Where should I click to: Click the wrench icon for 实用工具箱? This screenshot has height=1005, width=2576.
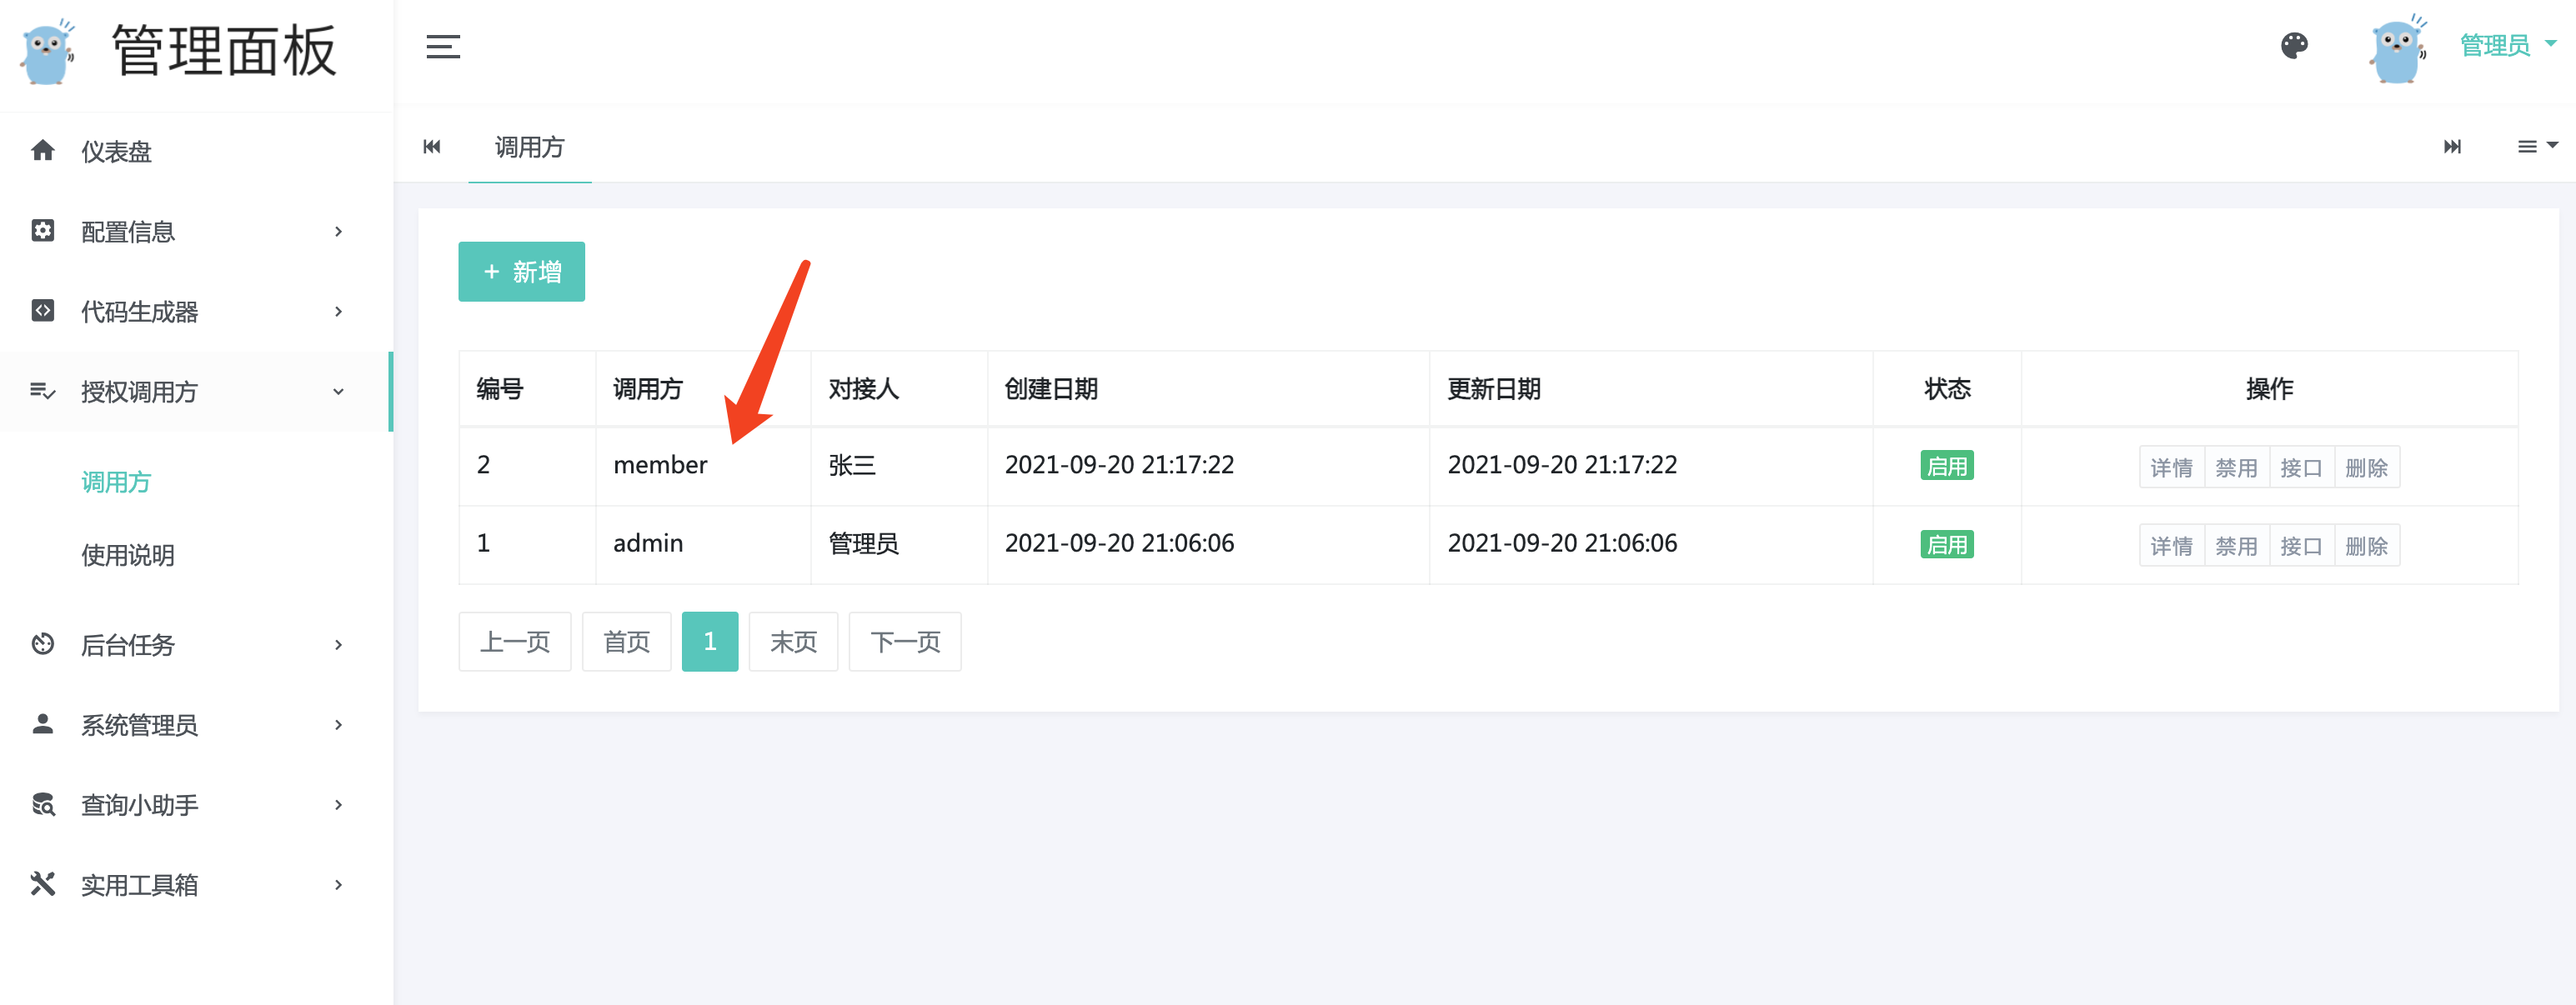[43, 884]
